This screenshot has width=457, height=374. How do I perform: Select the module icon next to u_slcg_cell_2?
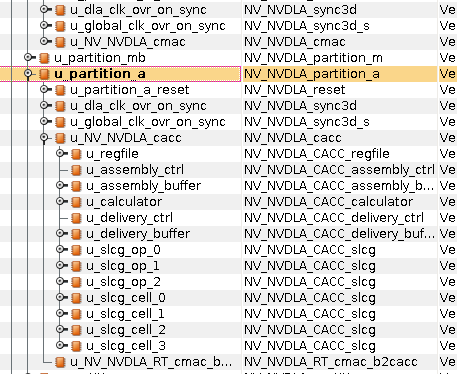(76, 330)
